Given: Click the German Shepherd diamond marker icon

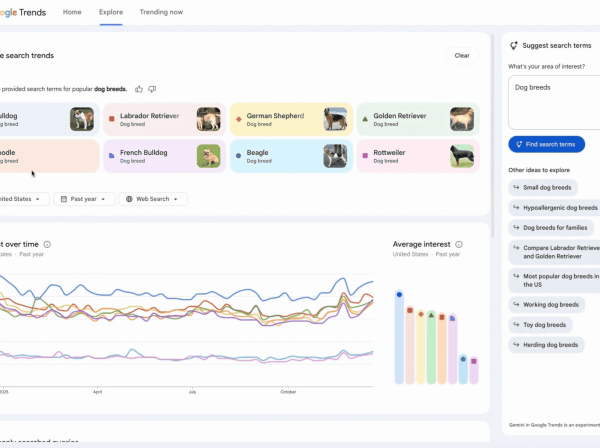Looking at the screenshot, I should pyautogui.click(x=238, y=119).
